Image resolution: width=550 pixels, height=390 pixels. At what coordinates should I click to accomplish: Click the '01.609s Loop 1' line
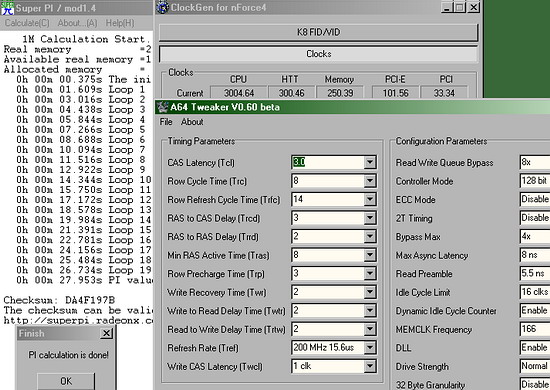(x=80, y=89)
